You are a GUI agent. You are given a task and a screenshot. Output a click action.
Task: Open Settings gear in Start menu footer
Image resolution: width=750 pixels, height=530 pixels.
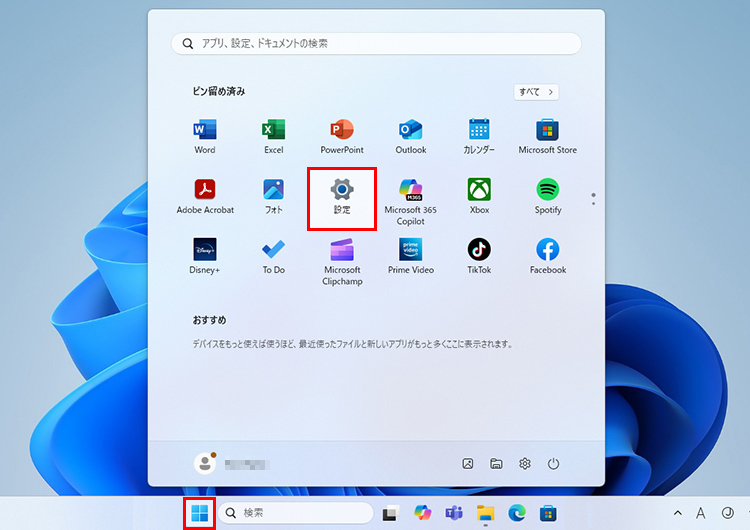[x=525, y=464]
